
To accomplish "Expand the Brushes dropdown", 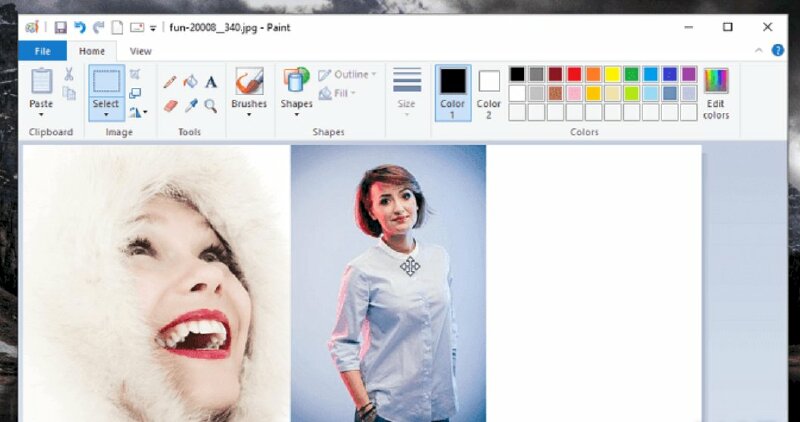I will click(249, 115).
